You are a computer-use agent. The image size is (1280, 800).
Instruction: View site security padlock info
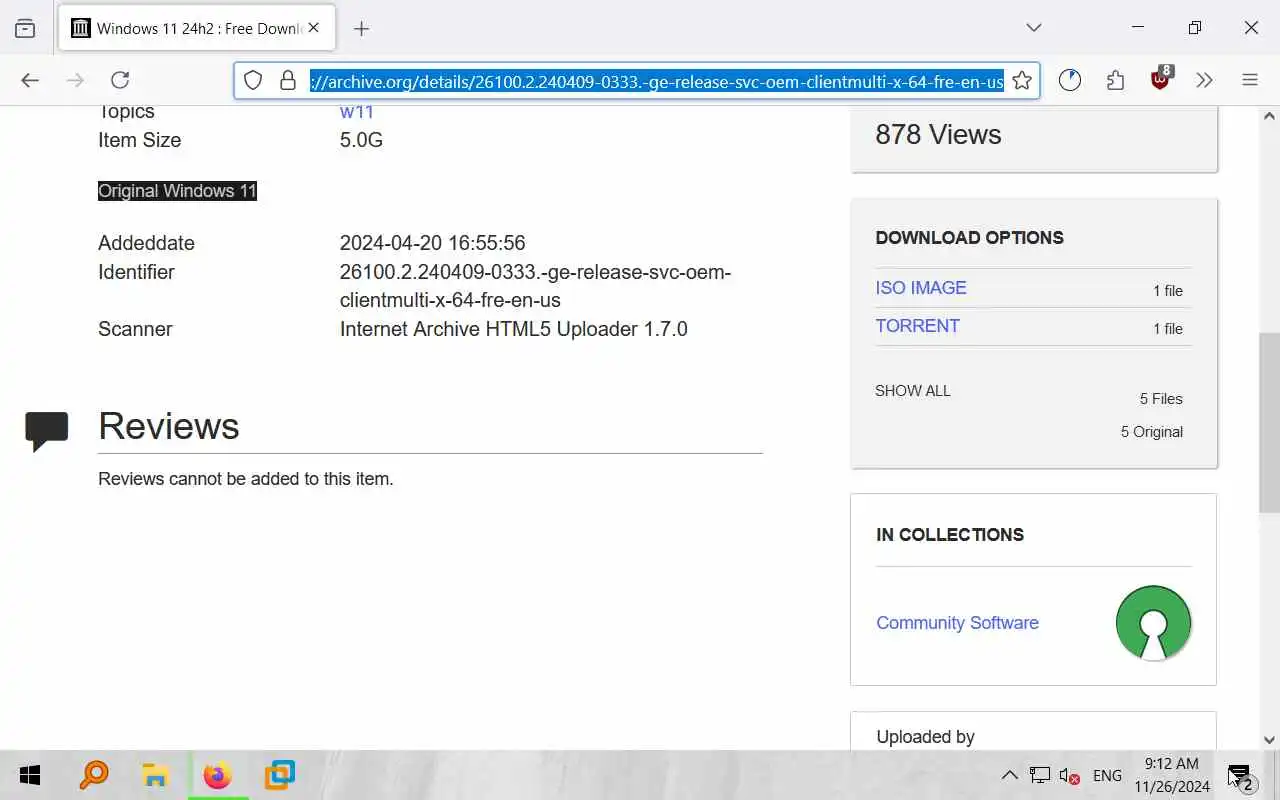pyautogui.click(x=288, y=80)
